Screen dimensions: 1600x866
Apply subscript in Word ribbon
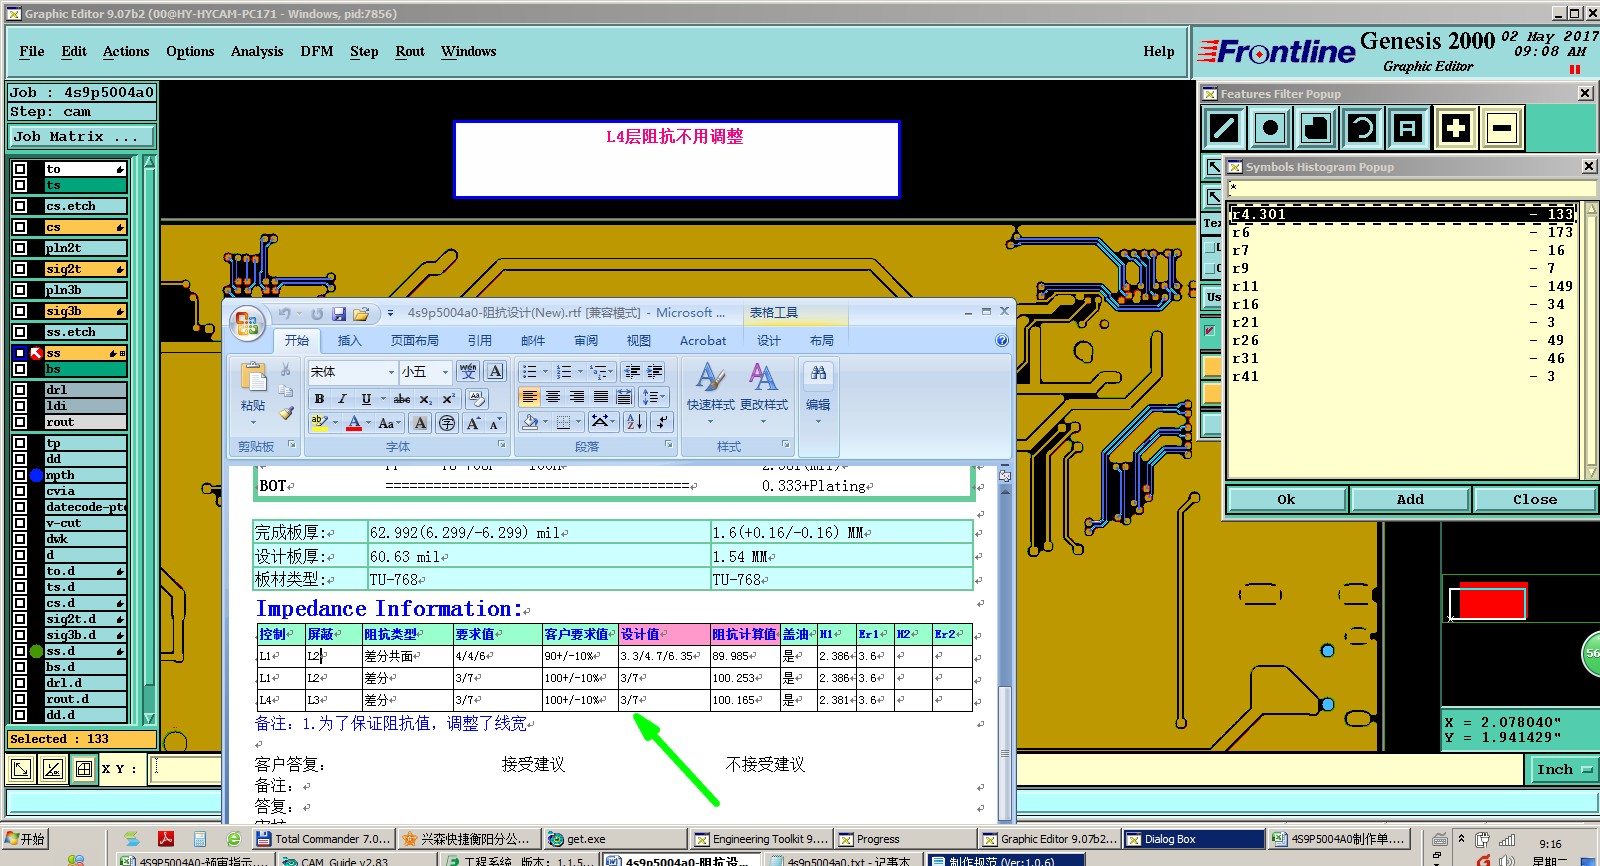coord(425,399)
